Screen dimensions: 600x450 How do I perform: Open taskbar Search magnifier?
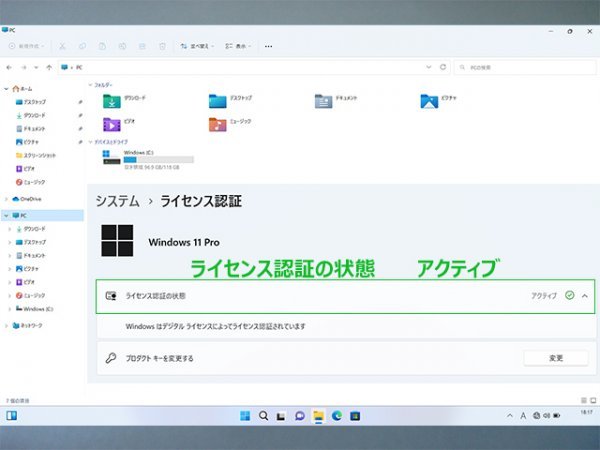(263, 416)
